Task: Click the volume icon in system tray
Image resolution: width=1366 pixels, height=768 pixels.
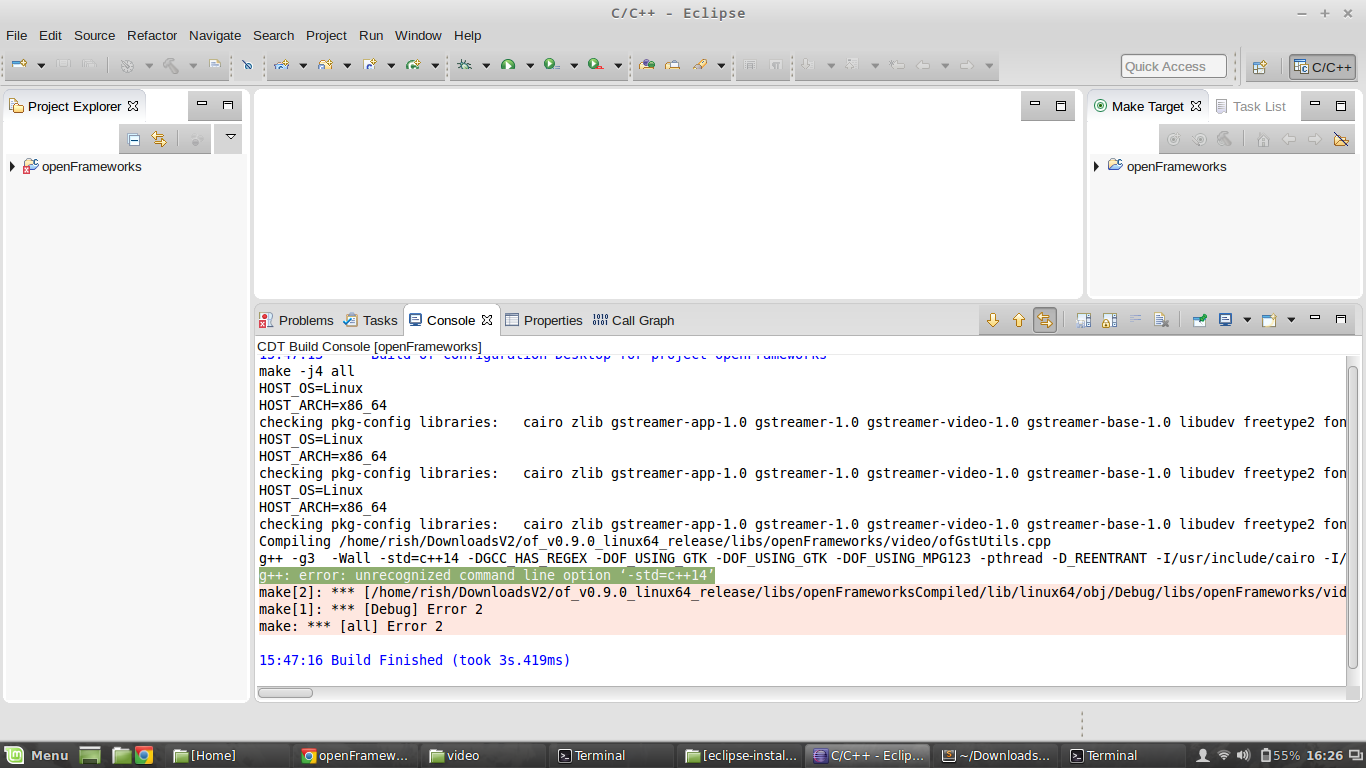Action: (1243, 755)
